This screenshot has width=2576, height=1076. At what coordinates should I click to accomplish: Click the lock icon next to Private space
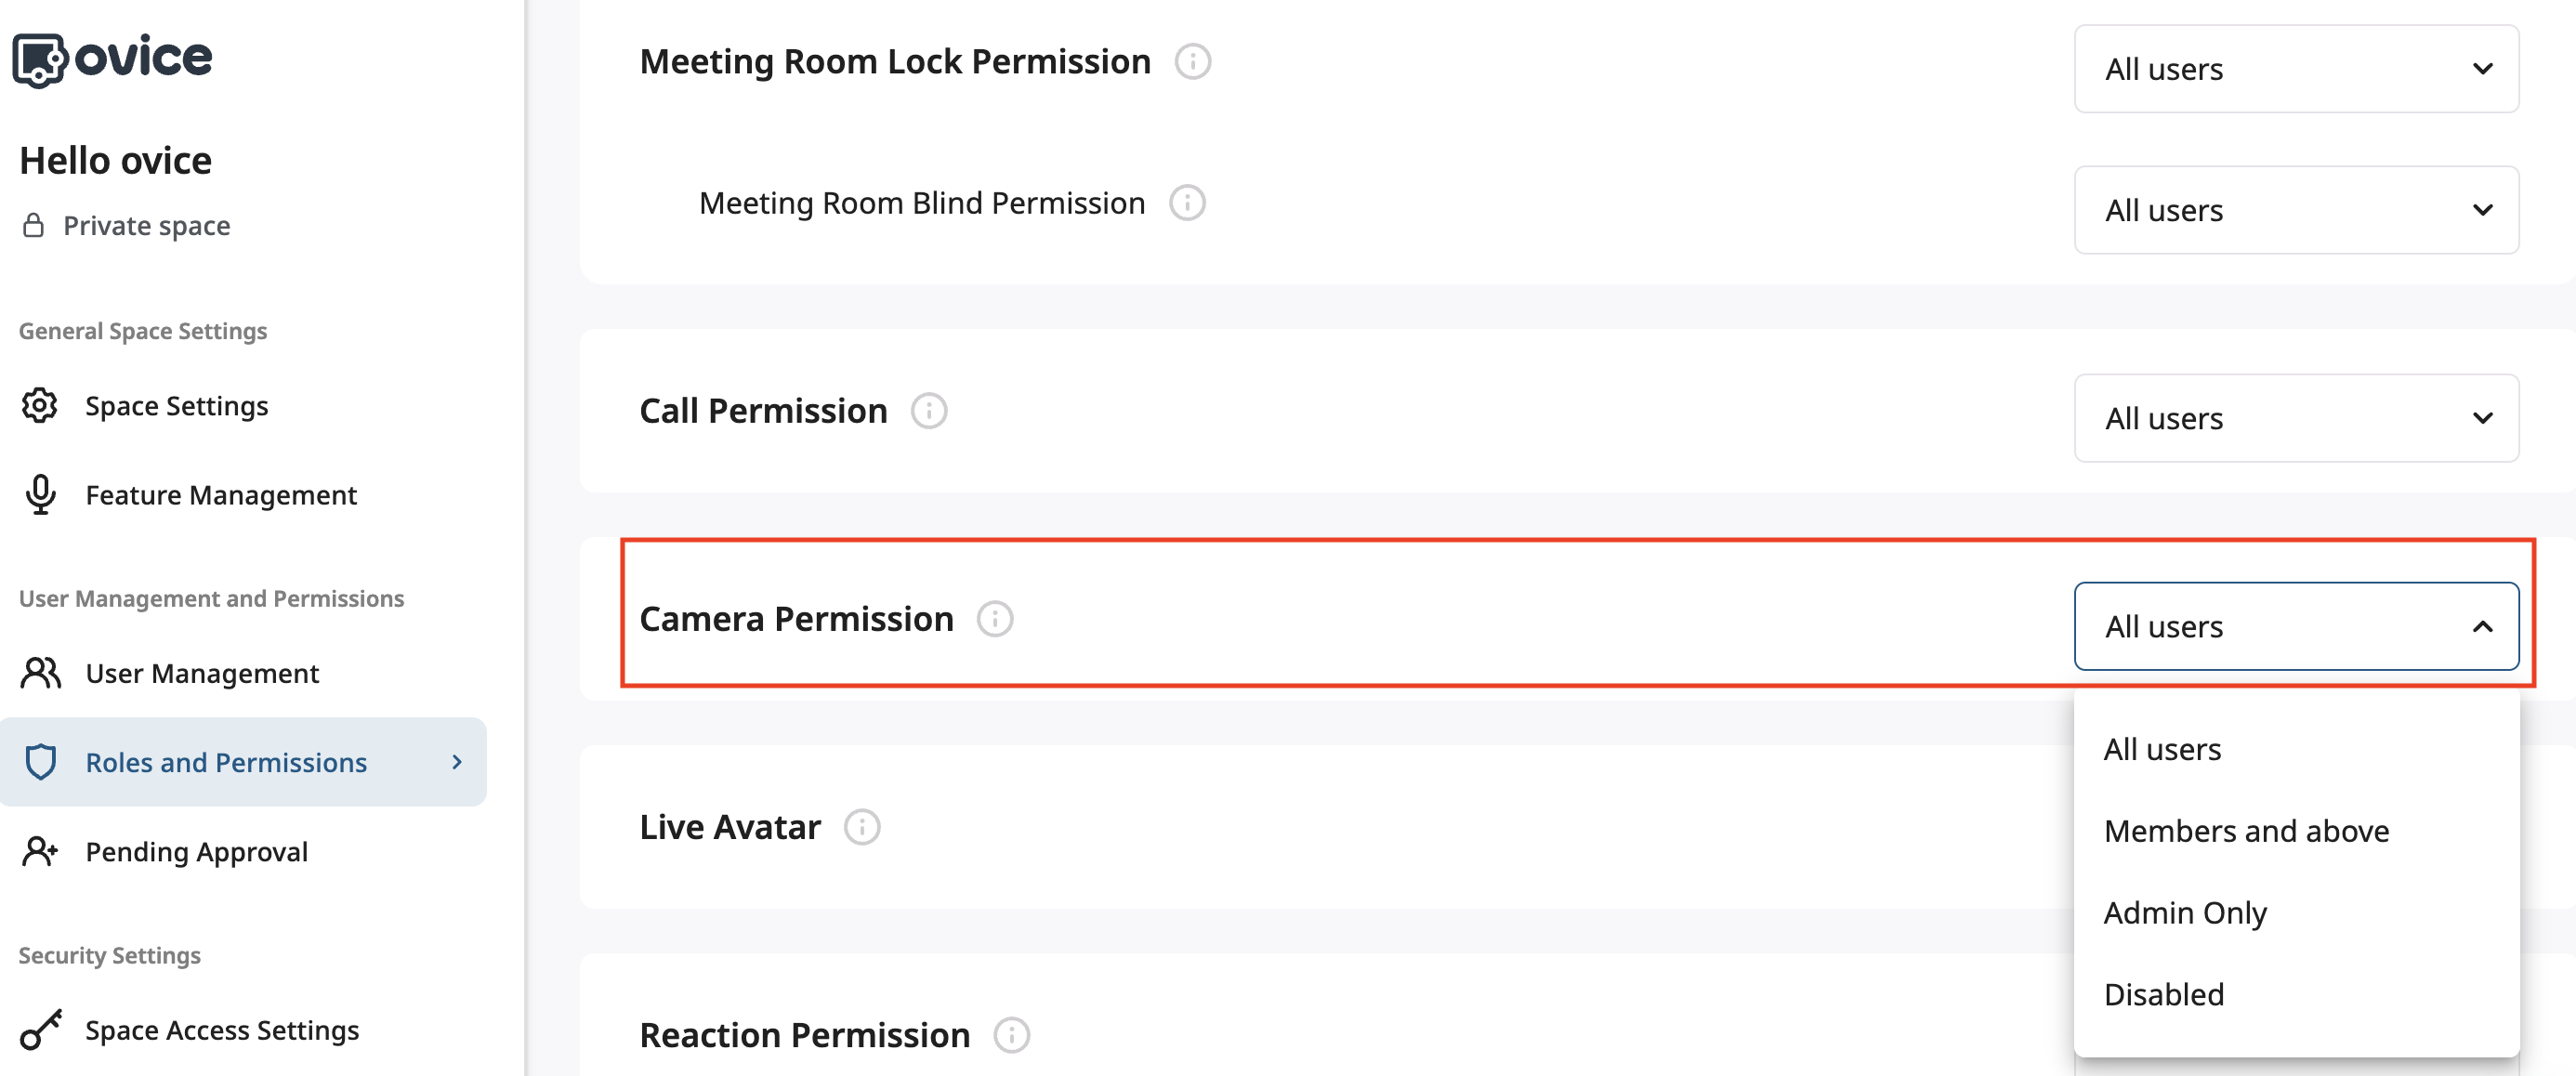click(33, 225)
